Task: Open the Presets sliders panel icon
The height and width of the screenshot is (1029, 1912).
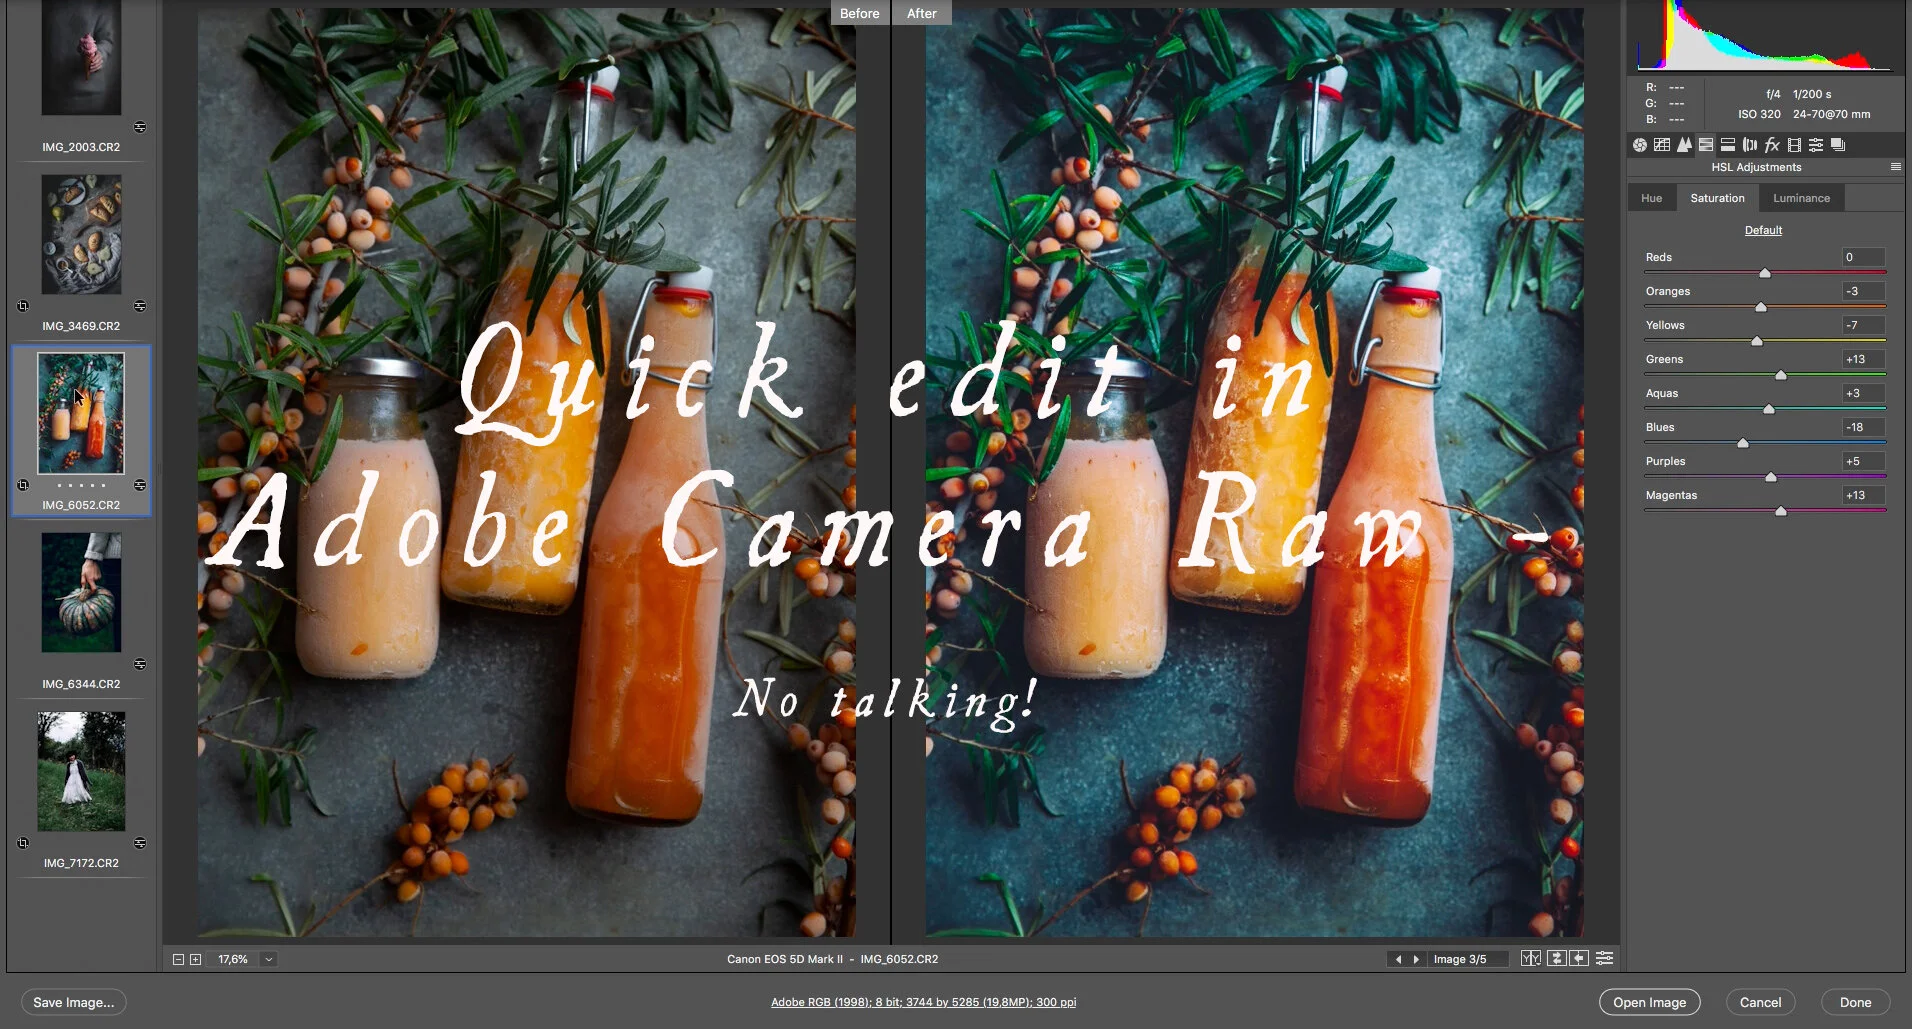Action: click(x=1816, y=145)
